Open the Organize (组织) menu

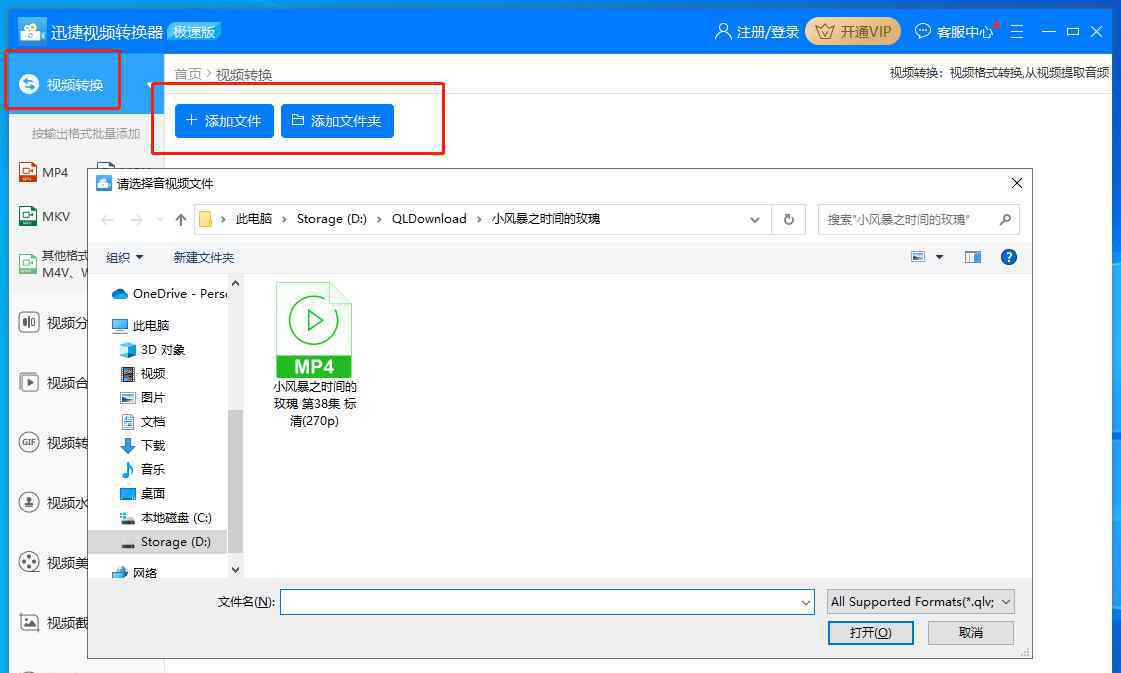124,257
